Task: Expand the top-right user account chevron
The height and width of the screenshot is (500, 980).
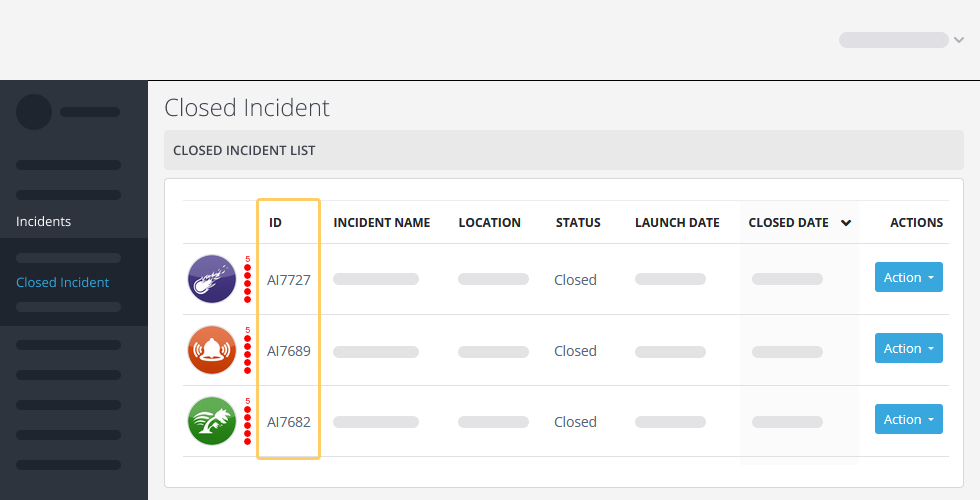Action: coord(959,40)
